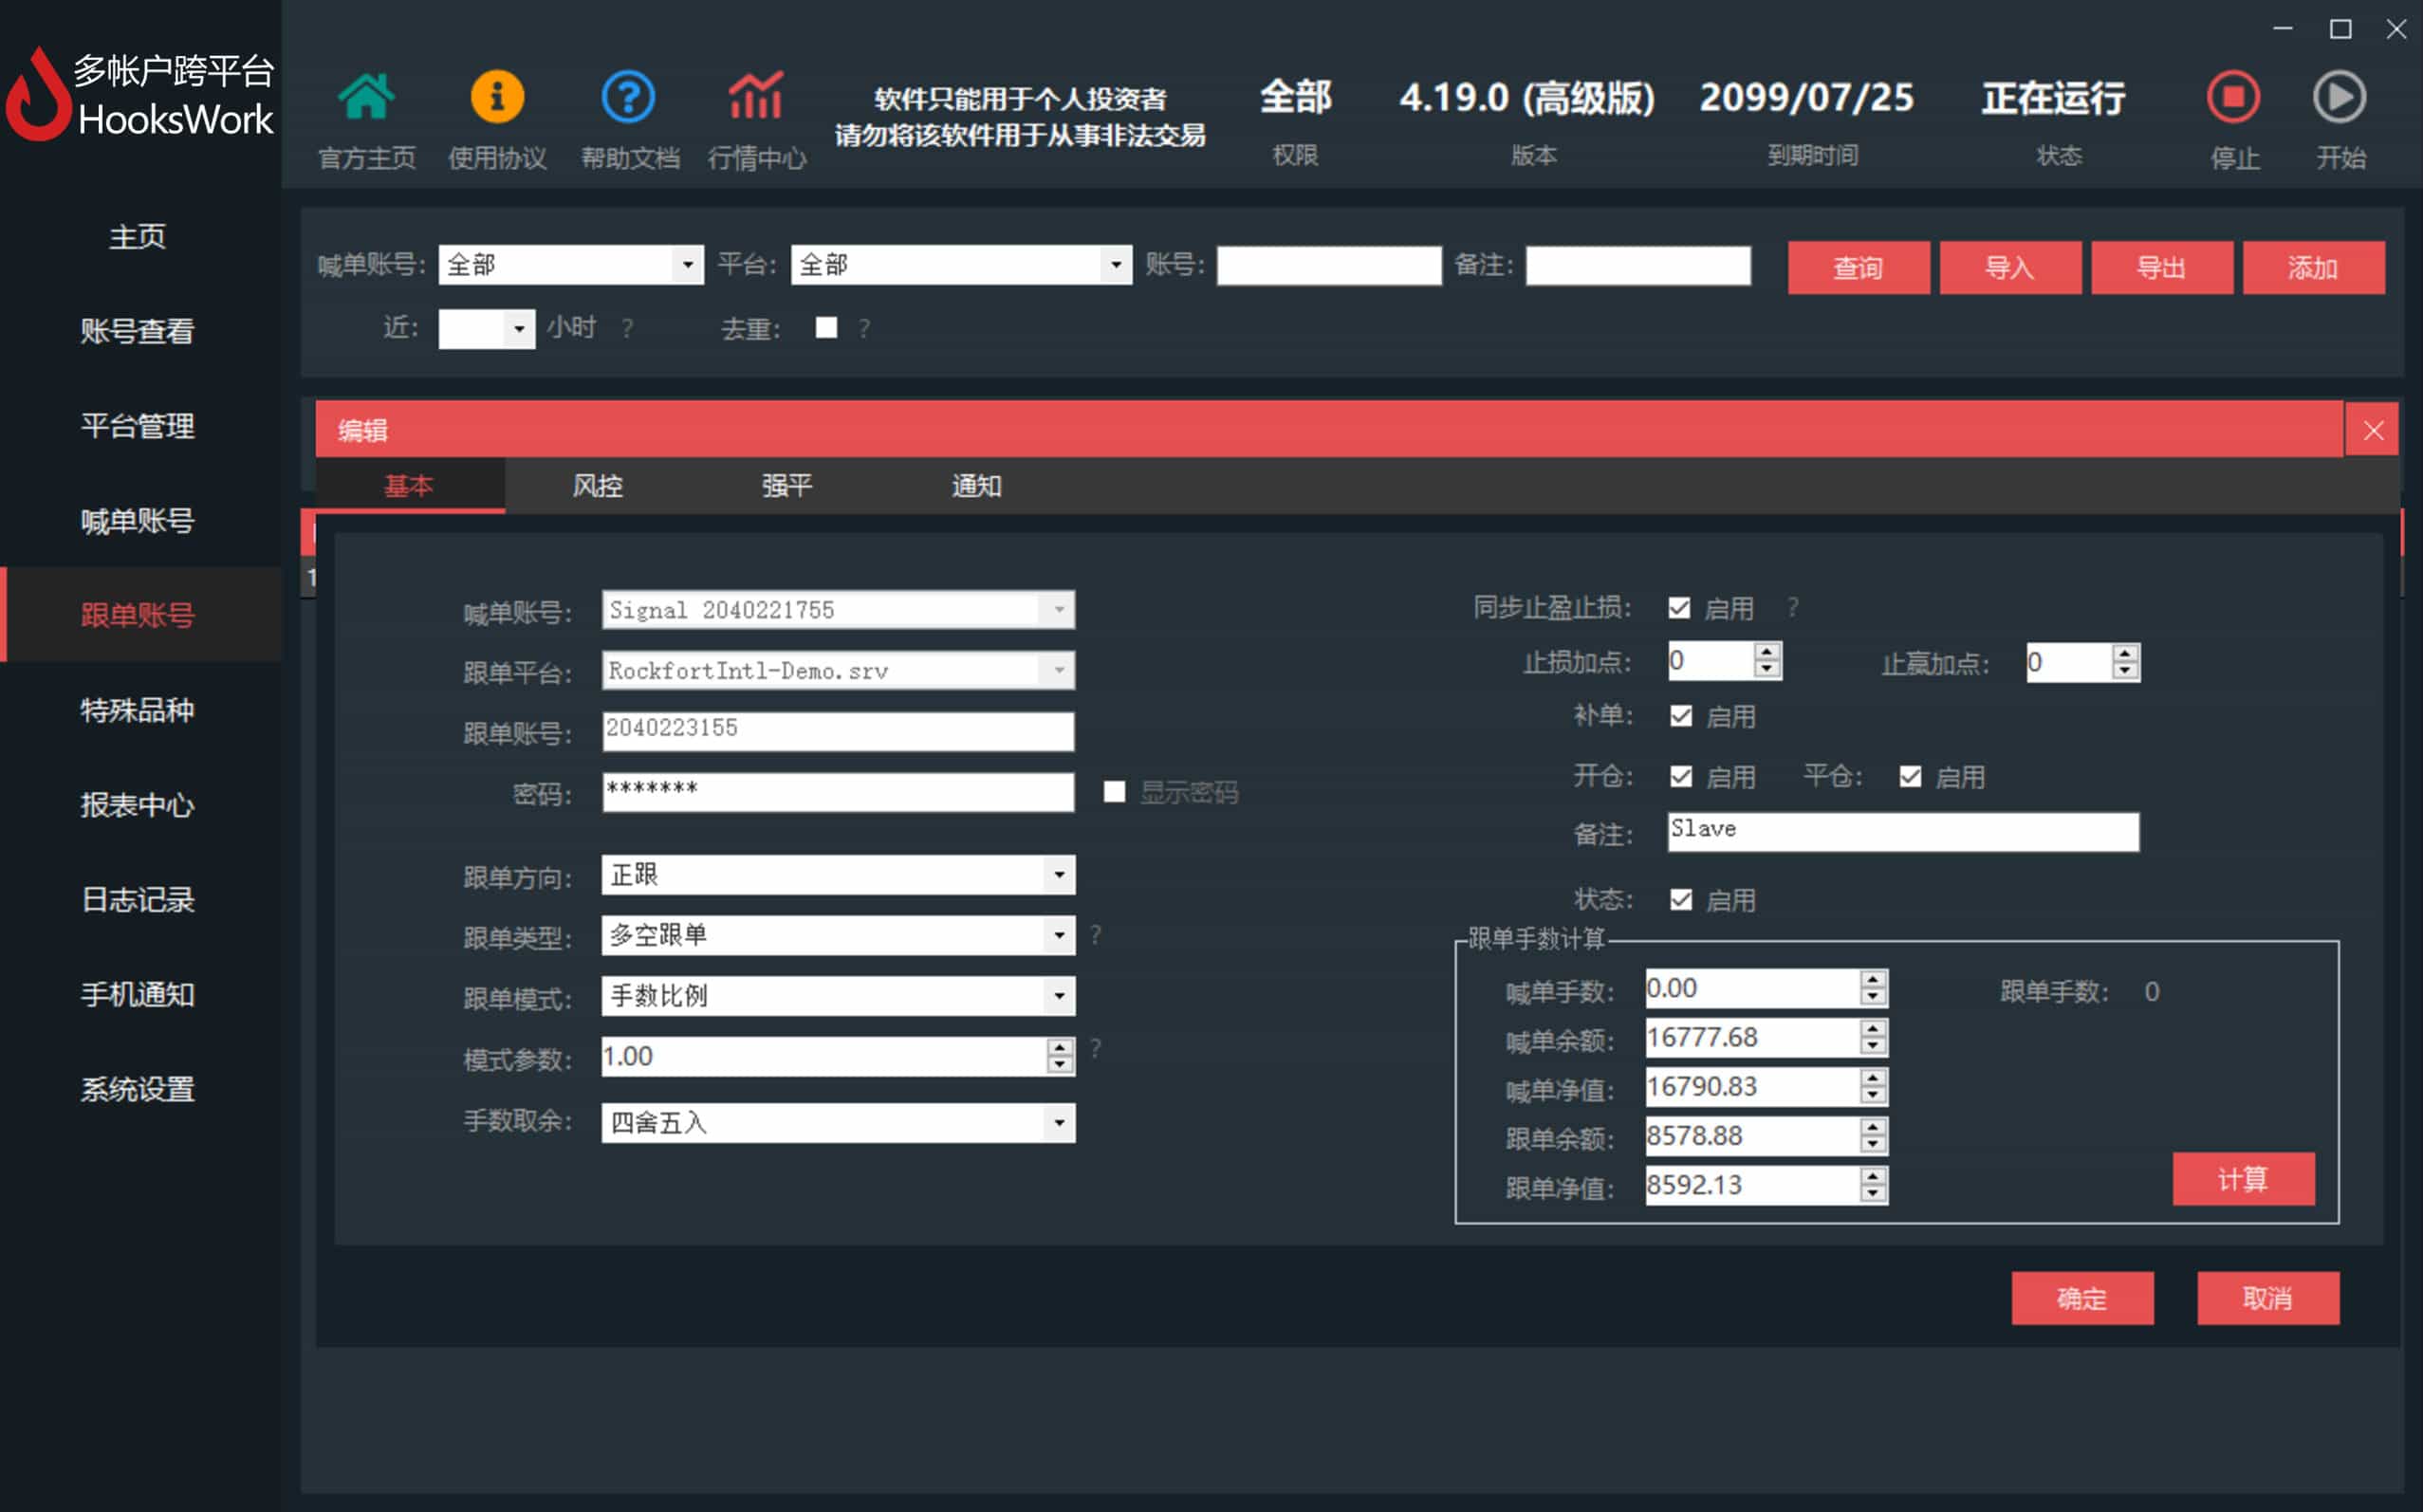Image resolution: width=2423 pixels, height=1512 pixels.
Task: Open the Signal 2040221755 dropdown
Action: coord(838,610)
